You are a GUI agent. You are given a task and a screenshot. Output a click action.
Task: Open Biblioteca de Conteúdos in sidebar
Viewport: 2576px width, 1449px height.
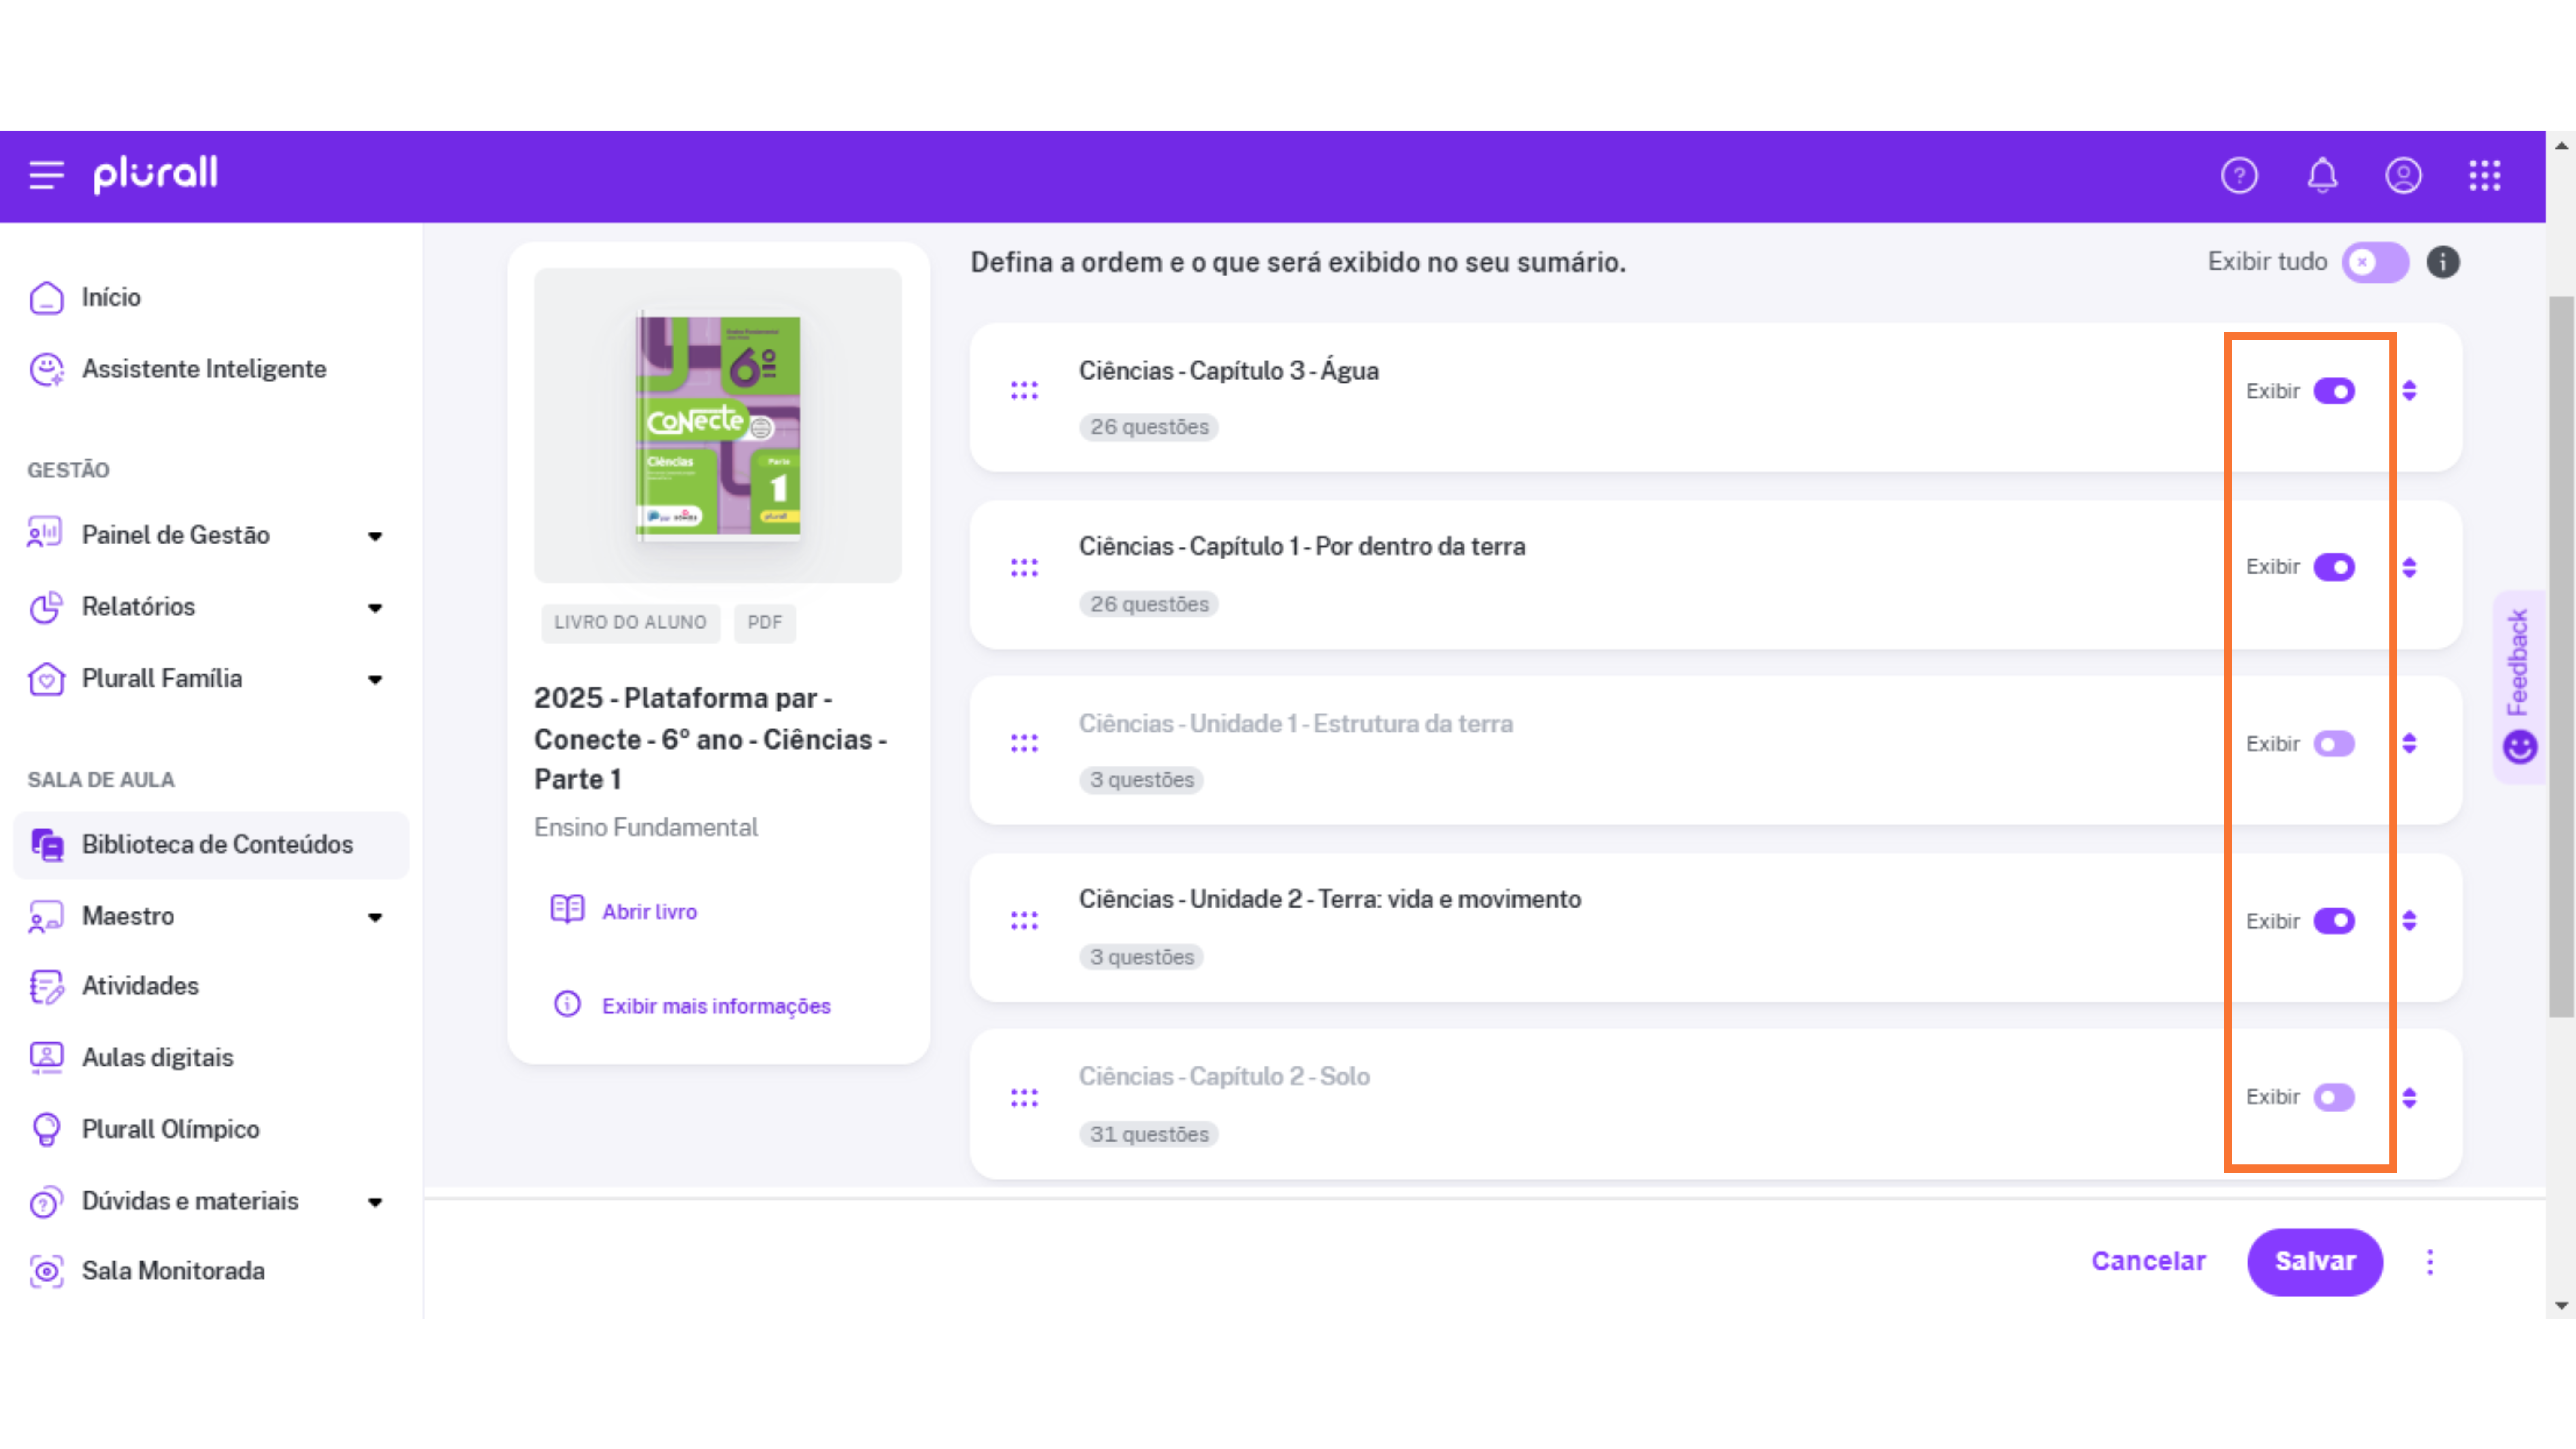tap(211, 845)
